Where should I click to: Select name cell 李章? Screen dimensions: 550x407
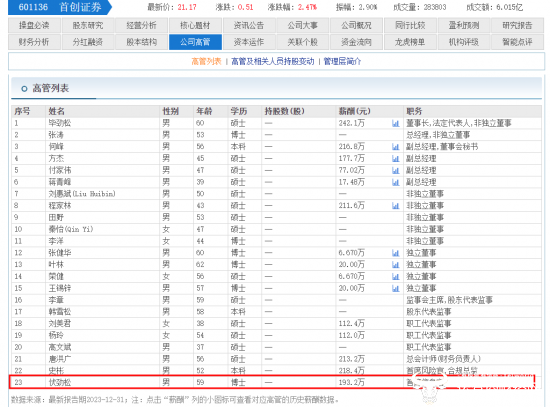tap(56, 300)
